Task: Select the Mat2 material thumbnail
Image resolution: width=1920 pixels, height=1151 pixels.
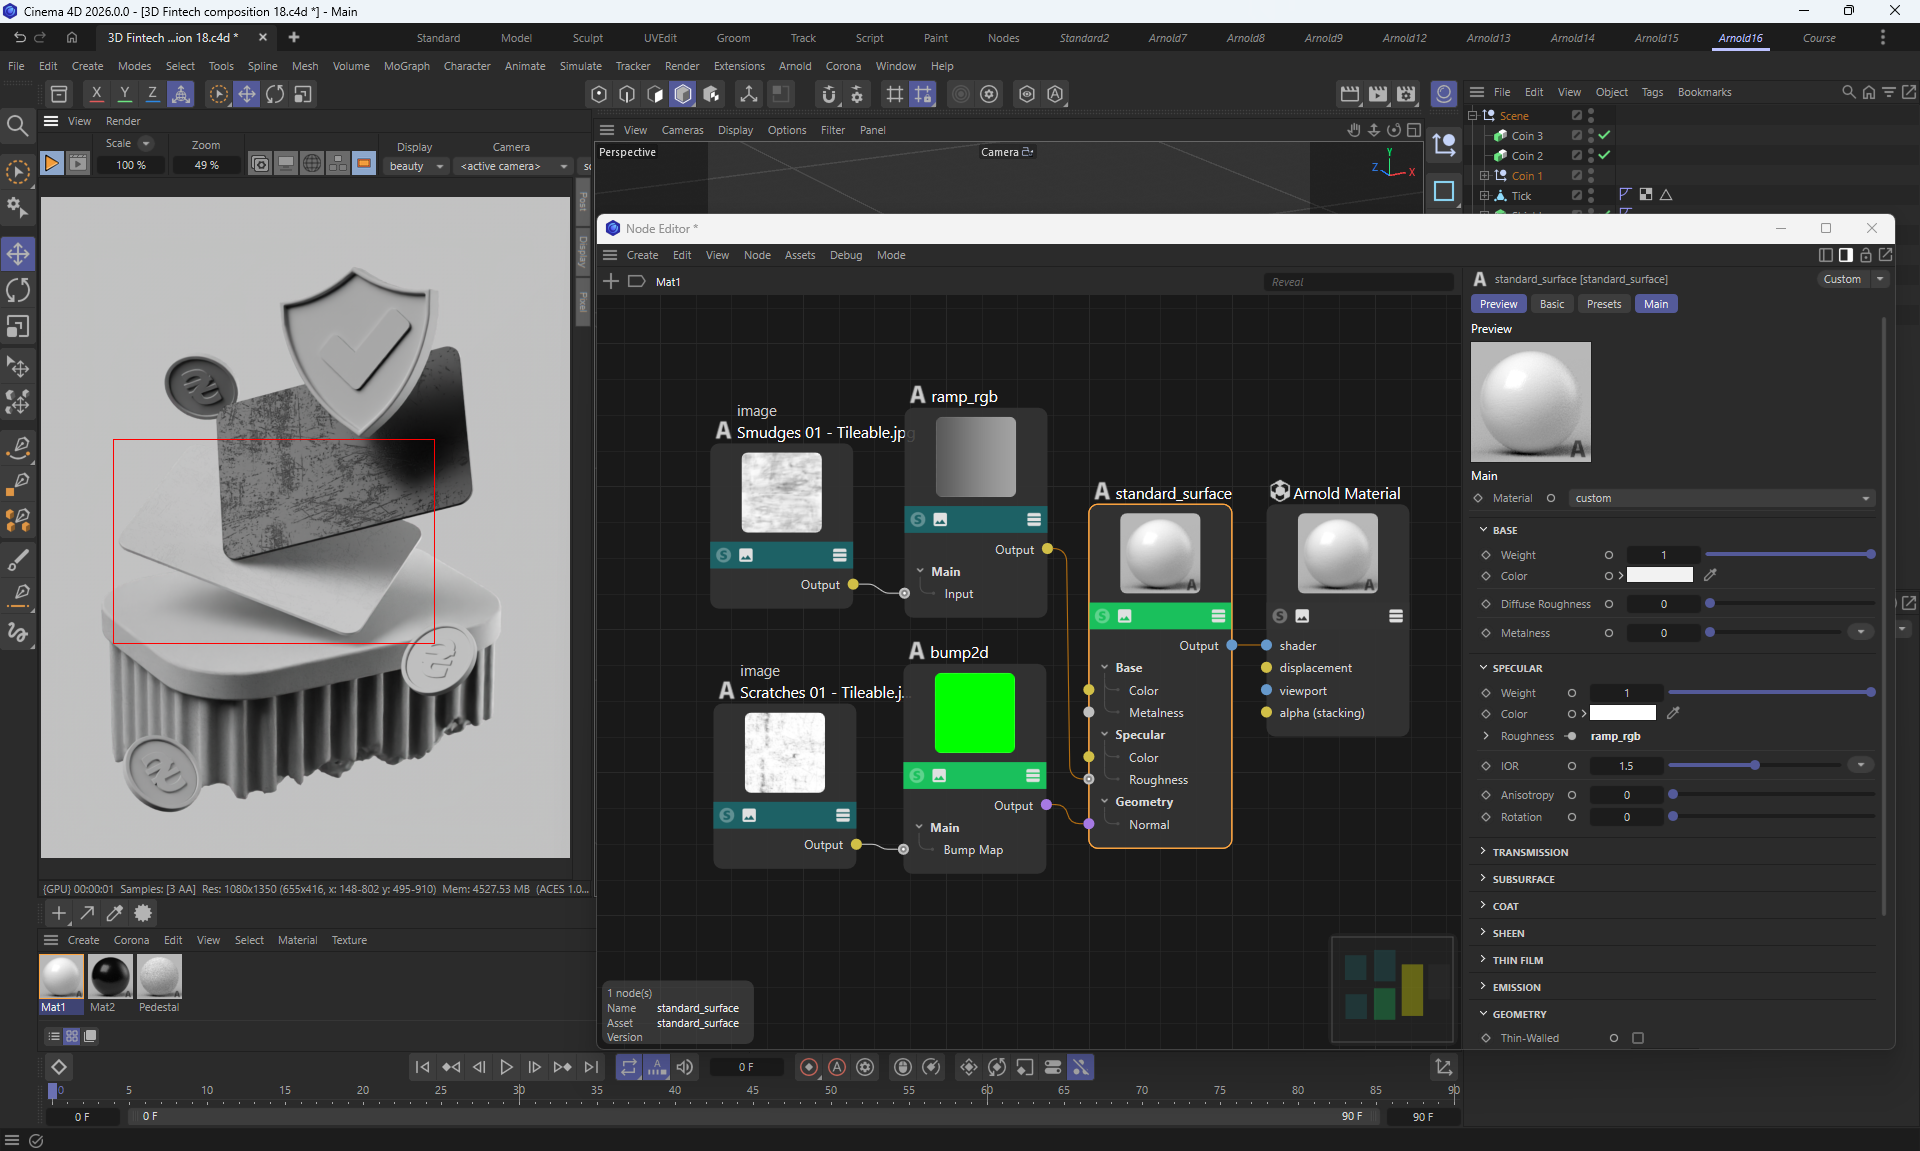Action: coord(109,977)
